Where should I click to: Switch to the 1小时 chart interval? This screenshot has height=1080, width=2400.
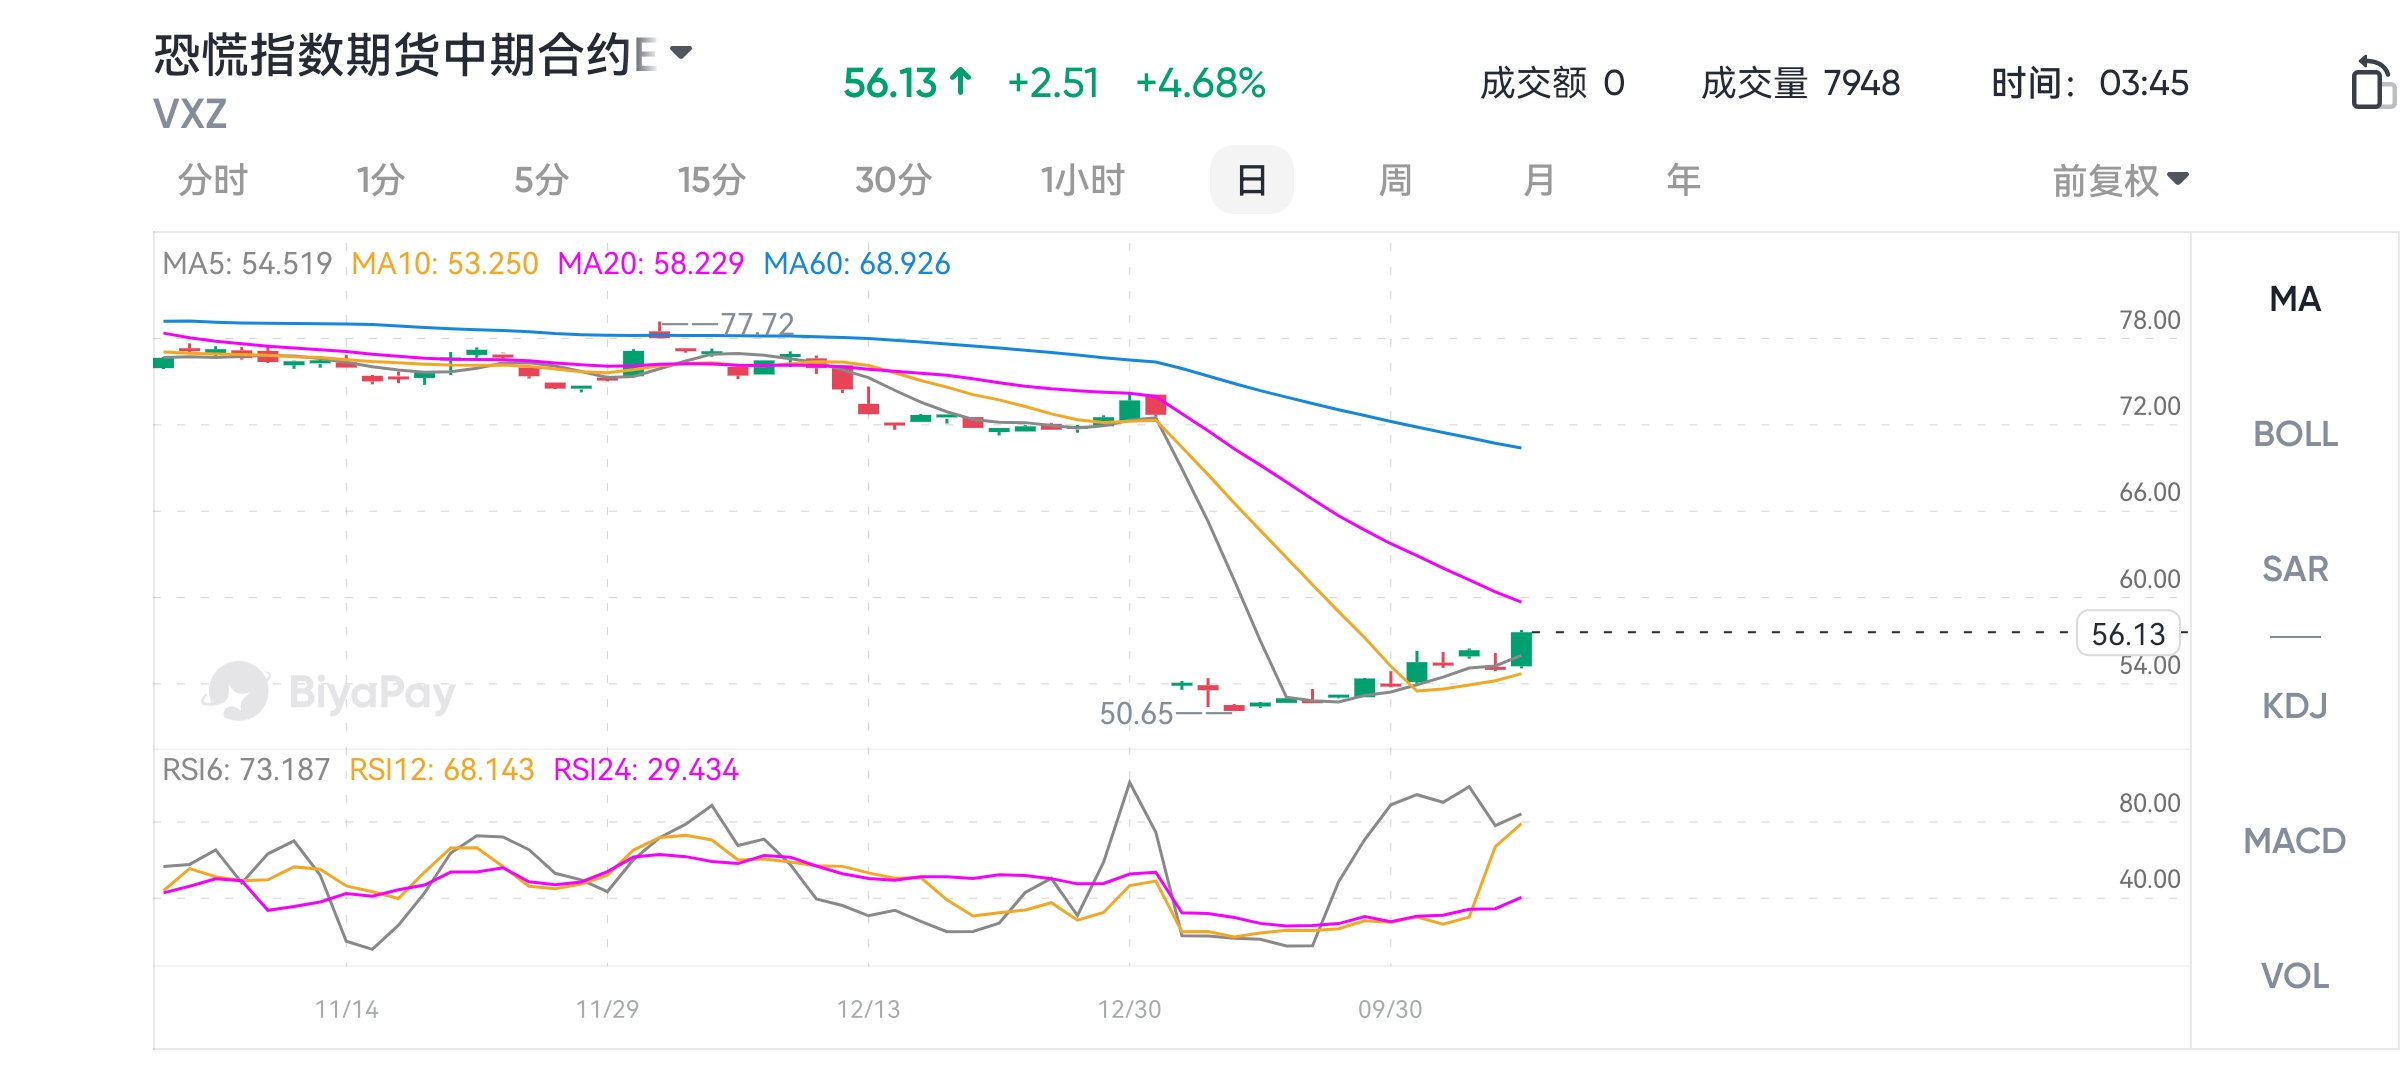tap(1082, 181)
